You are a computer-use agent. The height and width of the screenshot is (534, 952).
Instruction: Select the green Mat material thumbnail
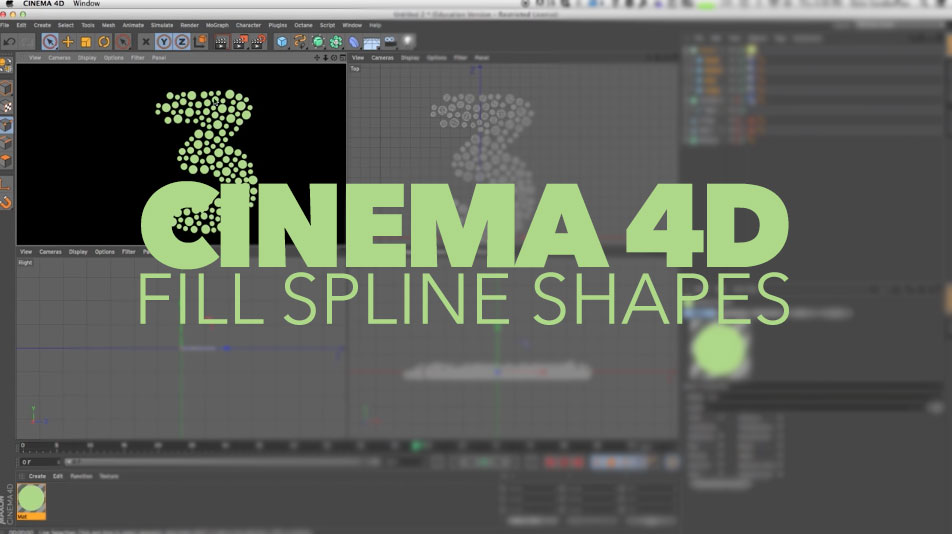tap(31, 501)
